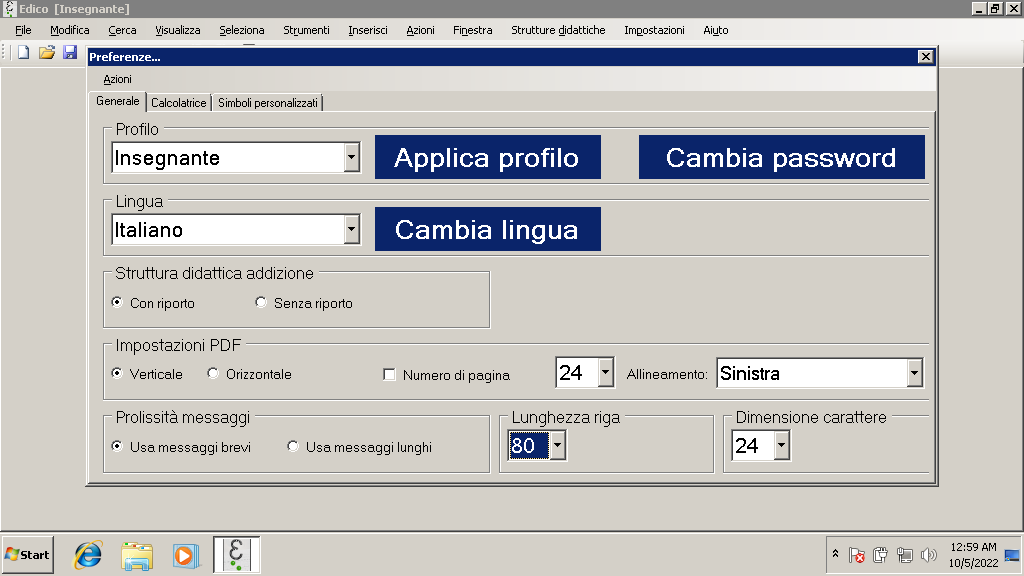
Task: Click the taskbar clock showing 12:59 AM
Action: (x=973, y=547)
